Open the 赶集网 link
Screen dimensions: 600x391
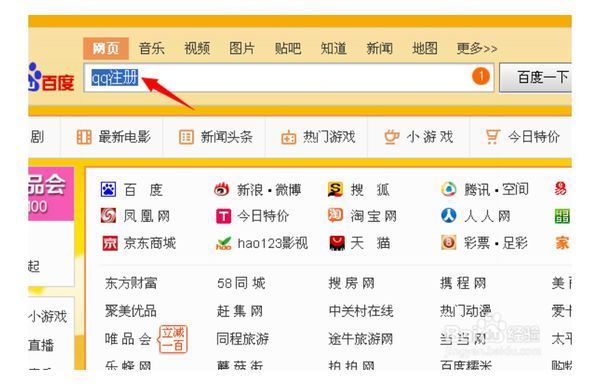point(240,311)
